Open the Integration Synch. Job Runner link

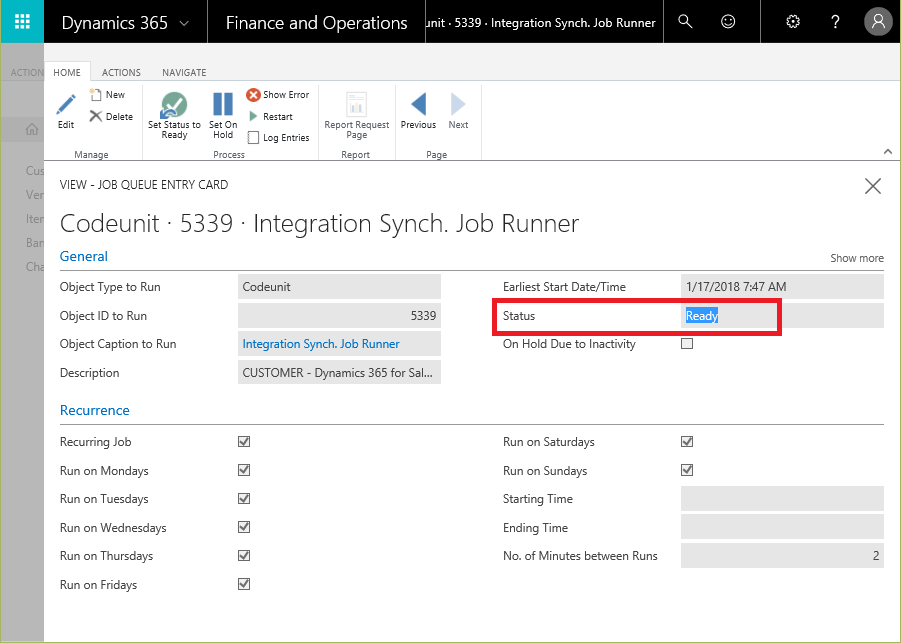[x=321, y=344]
